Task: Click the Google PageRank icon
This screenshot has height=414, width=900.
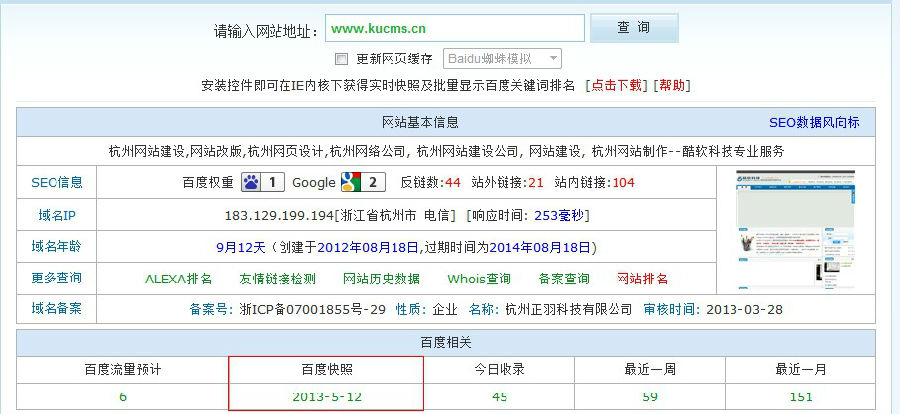Action: click(363, 183)
